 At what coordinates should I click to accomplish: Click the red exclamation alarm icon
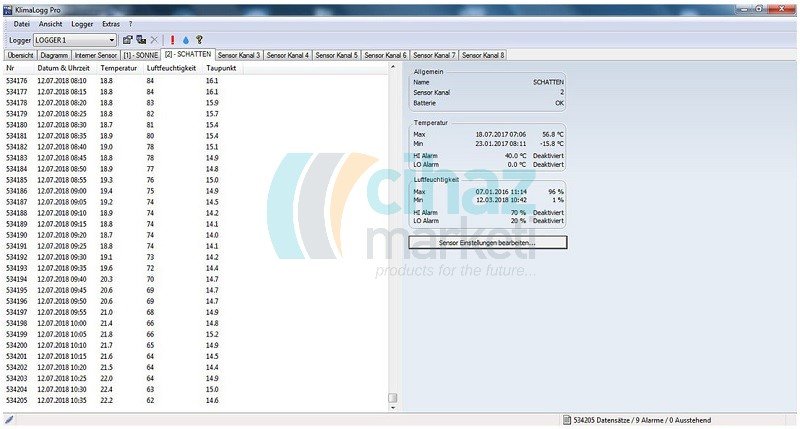(172, 40)
